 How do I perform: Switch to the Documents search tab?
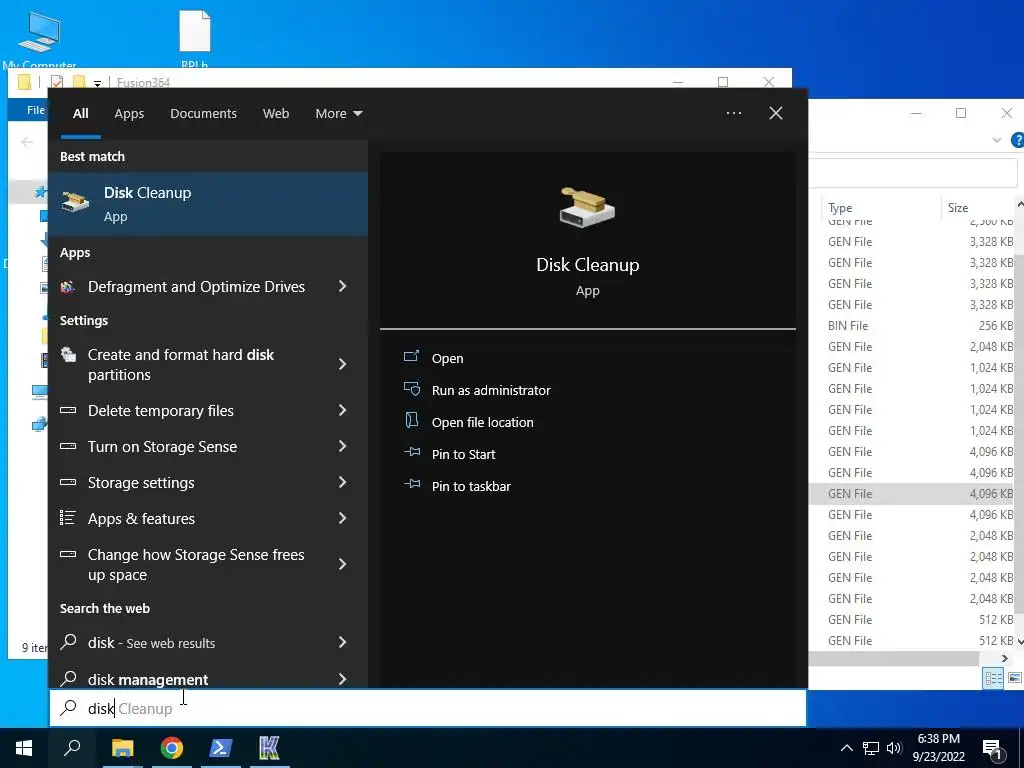(x=203, y=114)
